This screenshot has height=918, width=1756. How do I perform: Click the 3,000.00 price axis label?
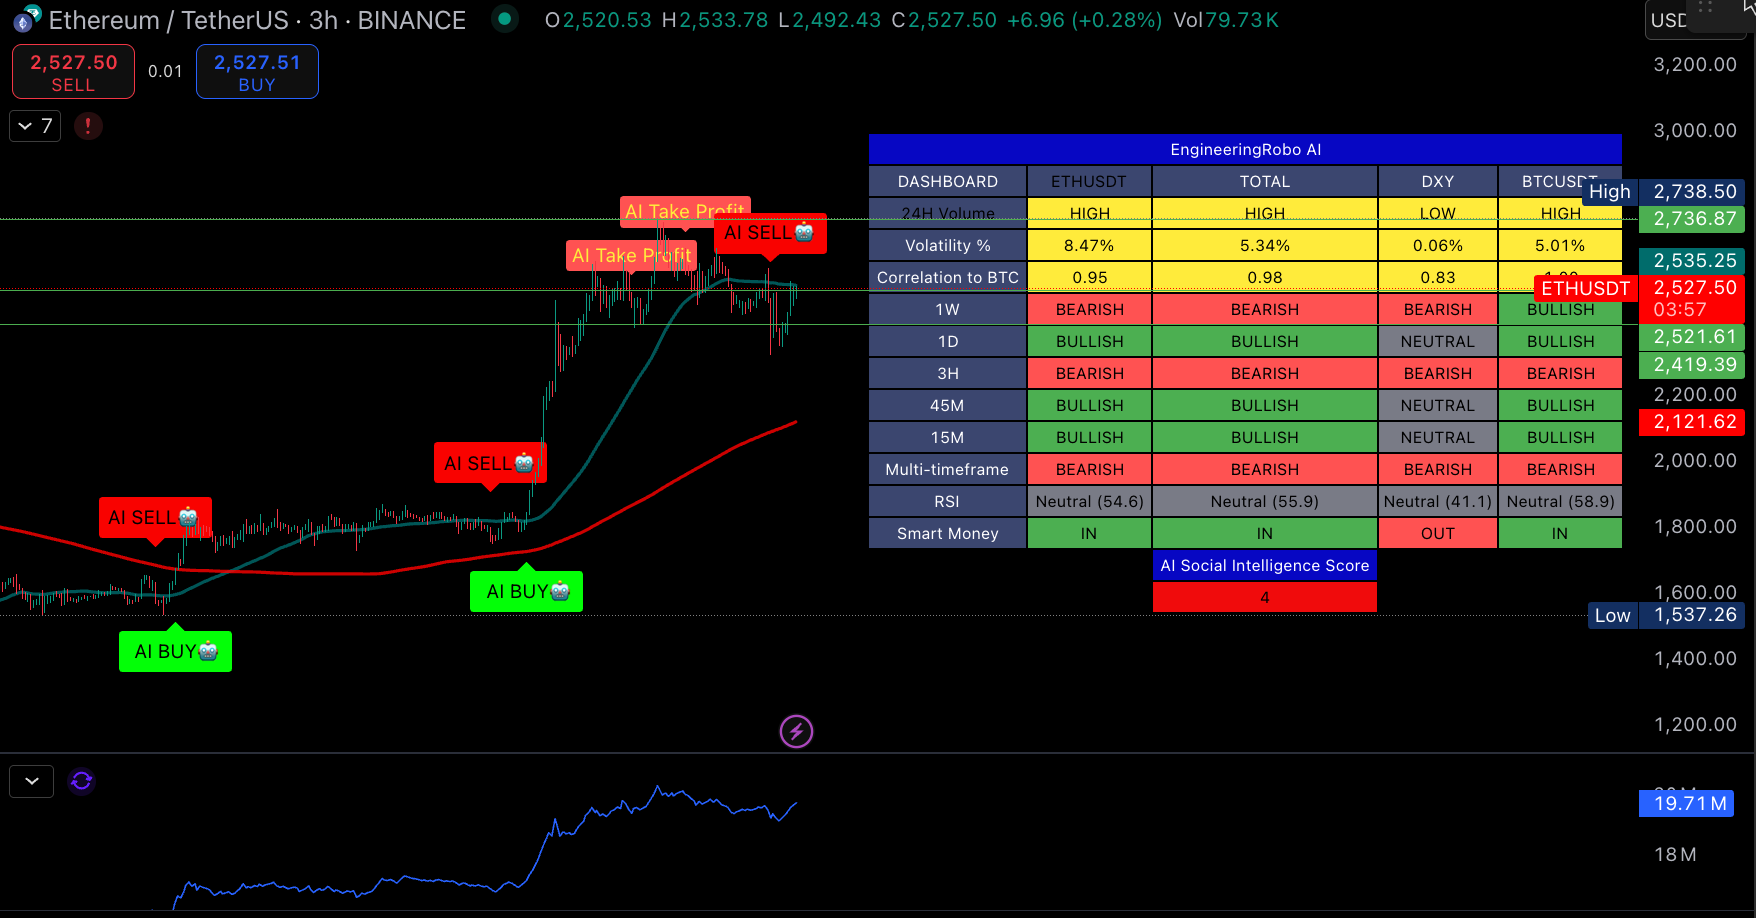(1695, 130)
